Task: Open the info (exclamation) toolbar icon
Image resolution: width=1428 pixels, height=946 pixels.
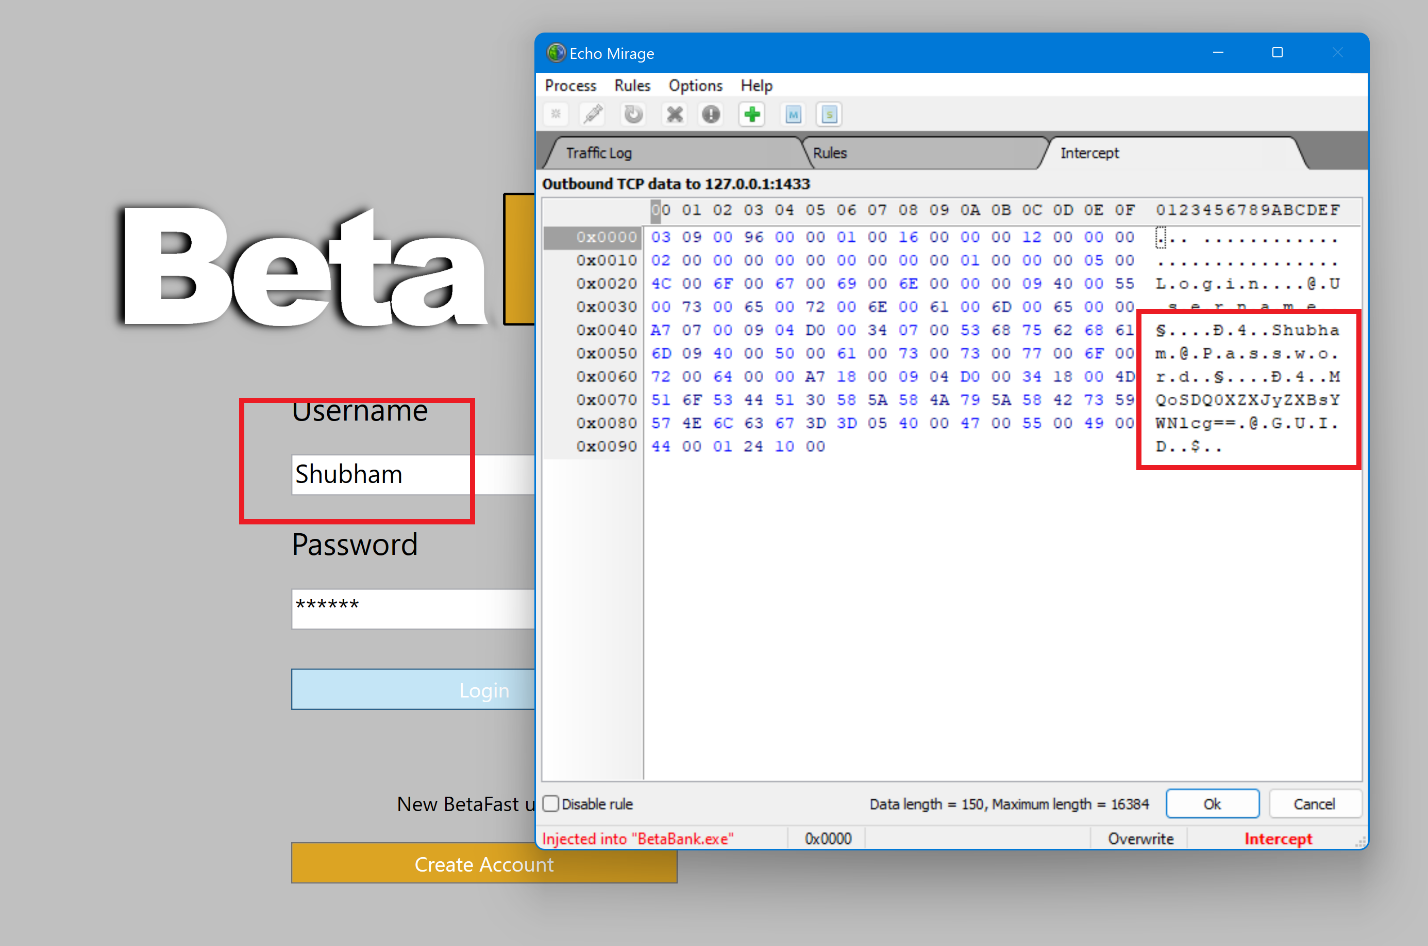Action: point(711,113)
